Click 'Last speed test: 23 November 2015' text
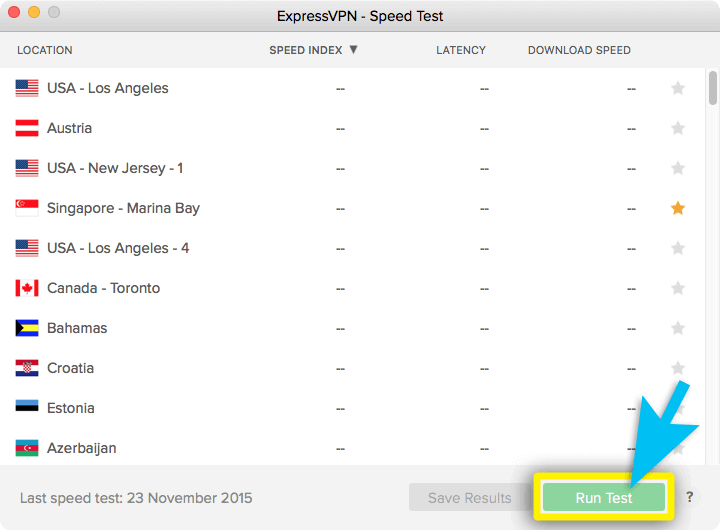 [x=136, y=498]
